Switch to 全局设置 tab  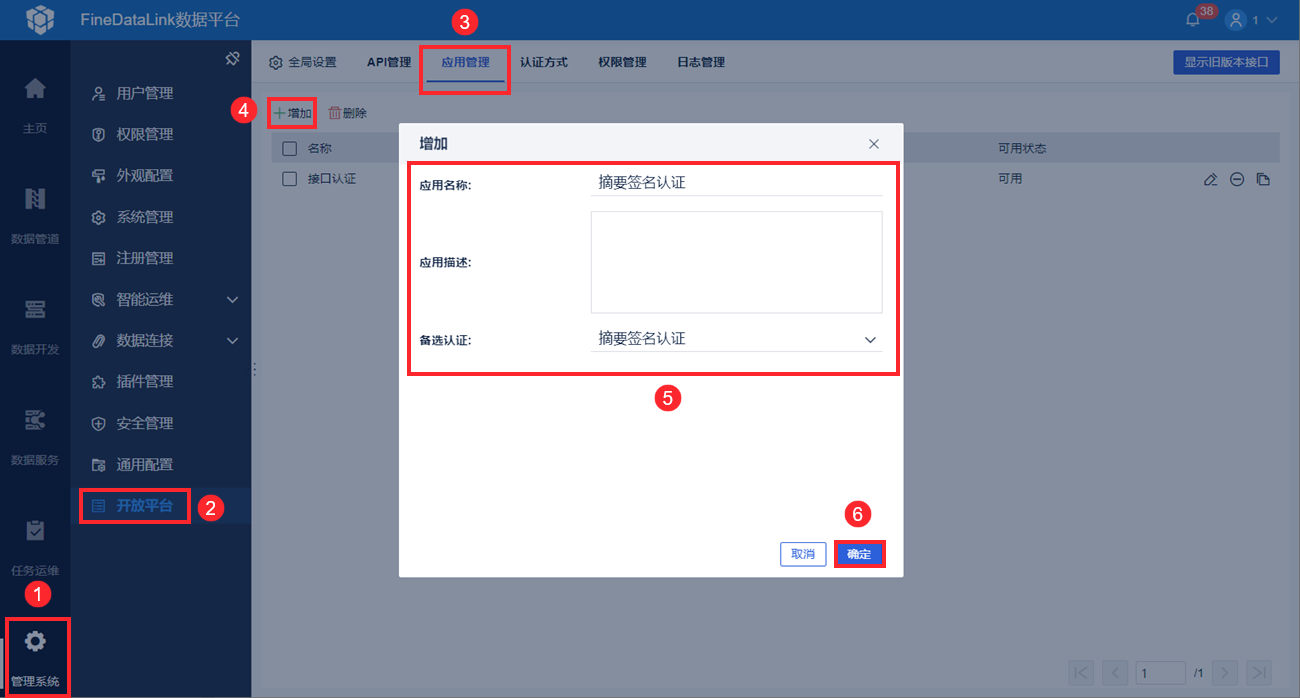tap(302, 62)
